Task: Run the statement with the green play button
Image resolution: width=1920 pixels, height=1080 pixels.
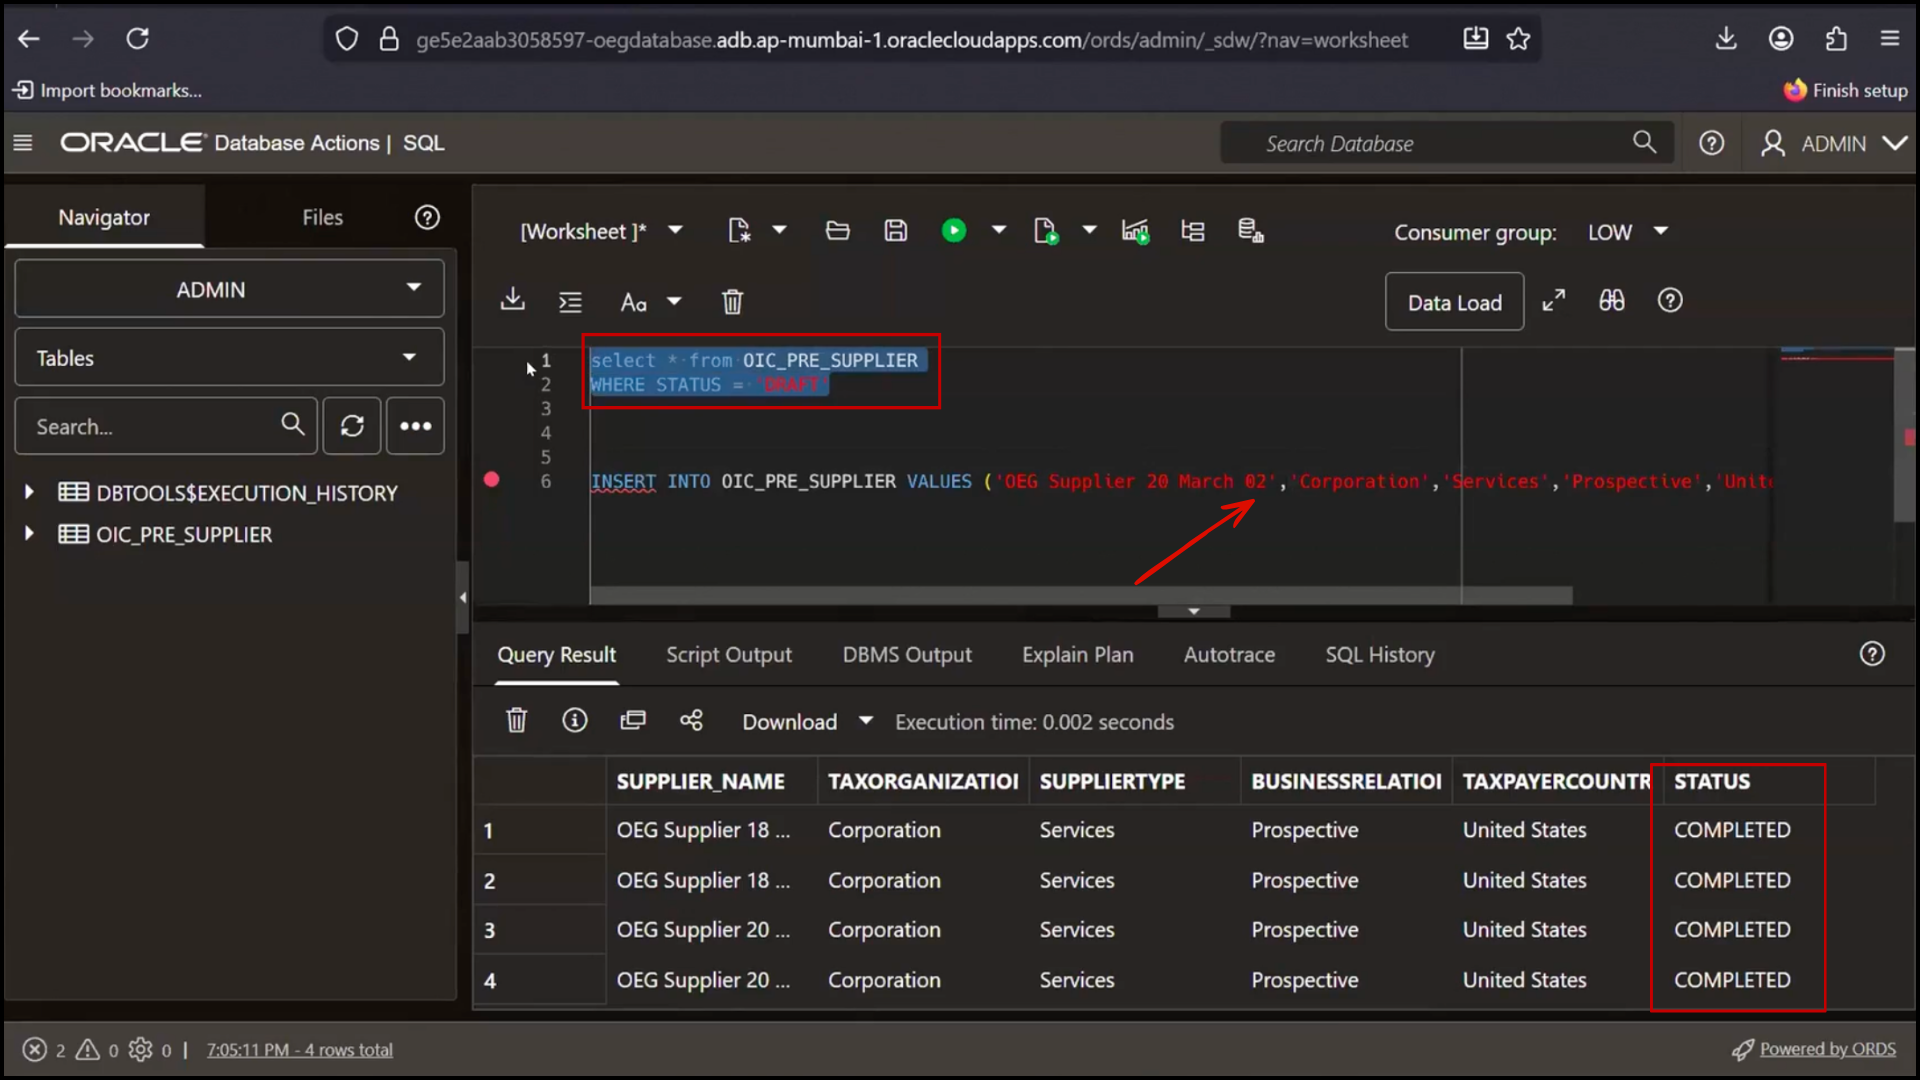Action: tap(954, 231)
